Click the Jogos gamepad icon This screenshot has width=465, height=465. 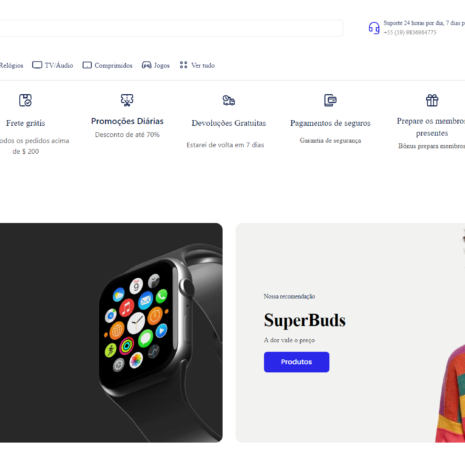coord(147,65)
